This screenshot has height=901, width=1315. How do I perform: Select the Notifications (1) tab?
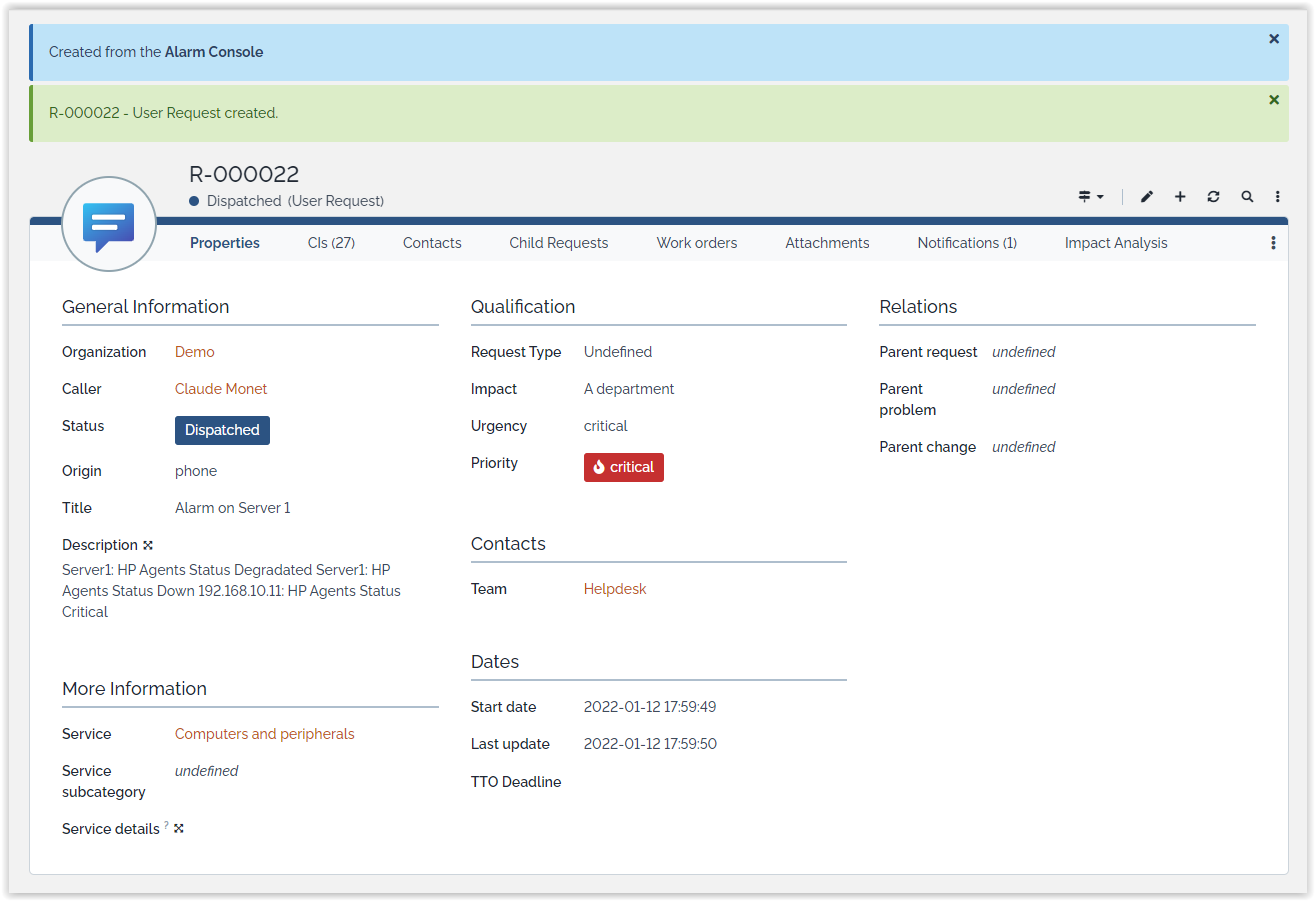pos(966,243)
